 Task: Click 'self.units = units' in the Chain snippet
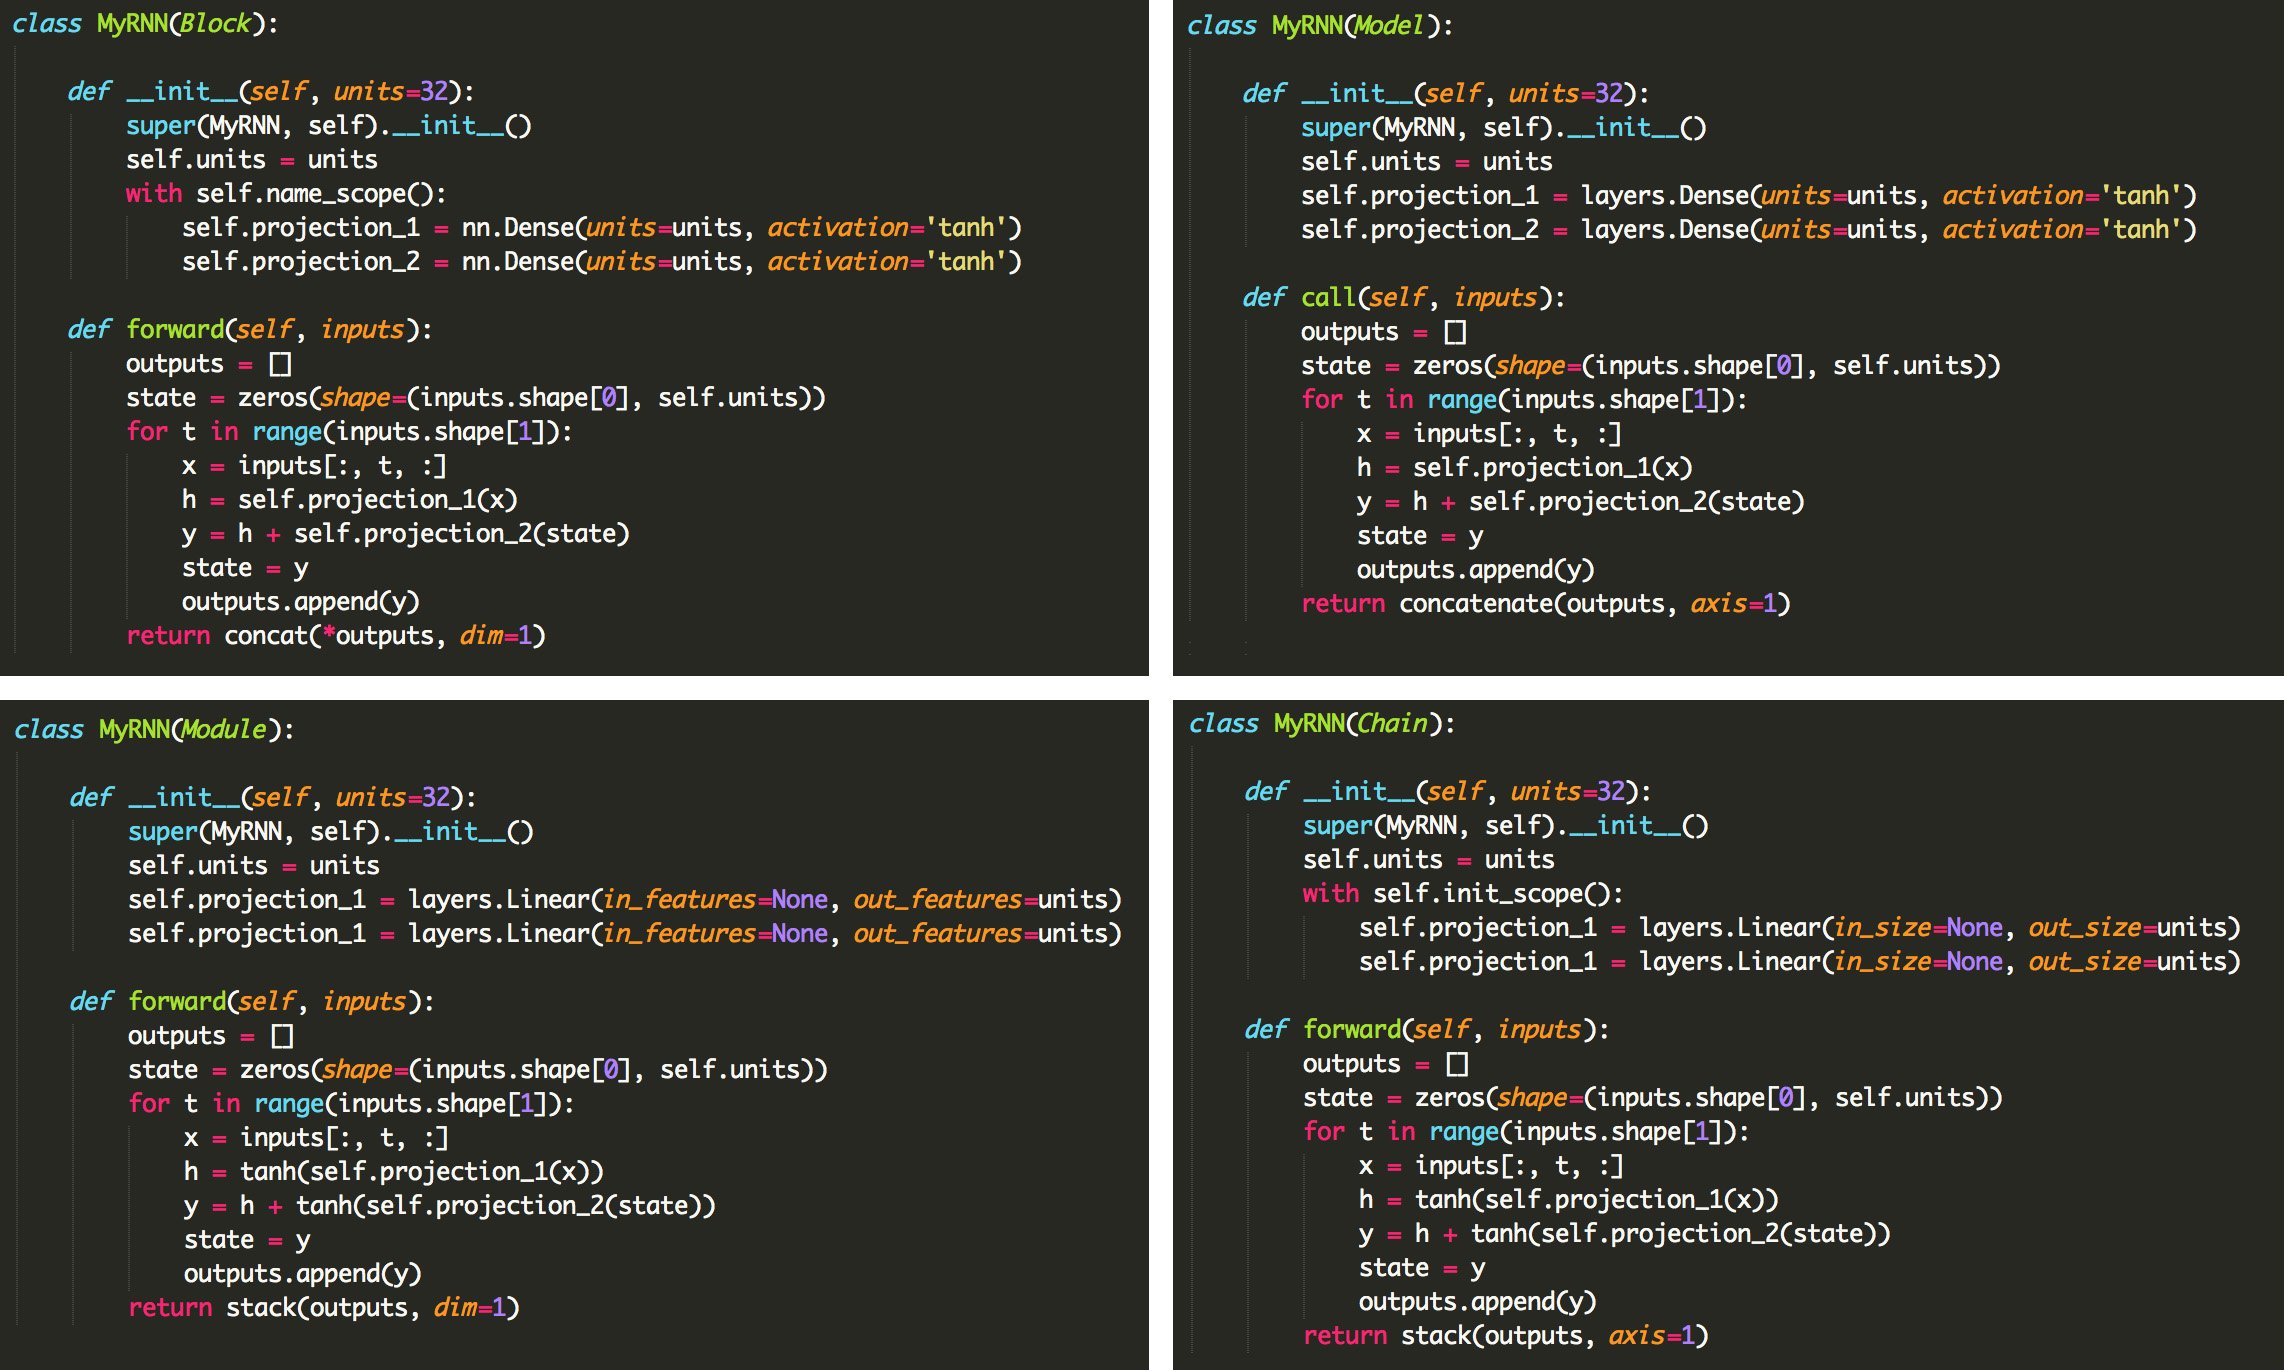(1429, 860)
